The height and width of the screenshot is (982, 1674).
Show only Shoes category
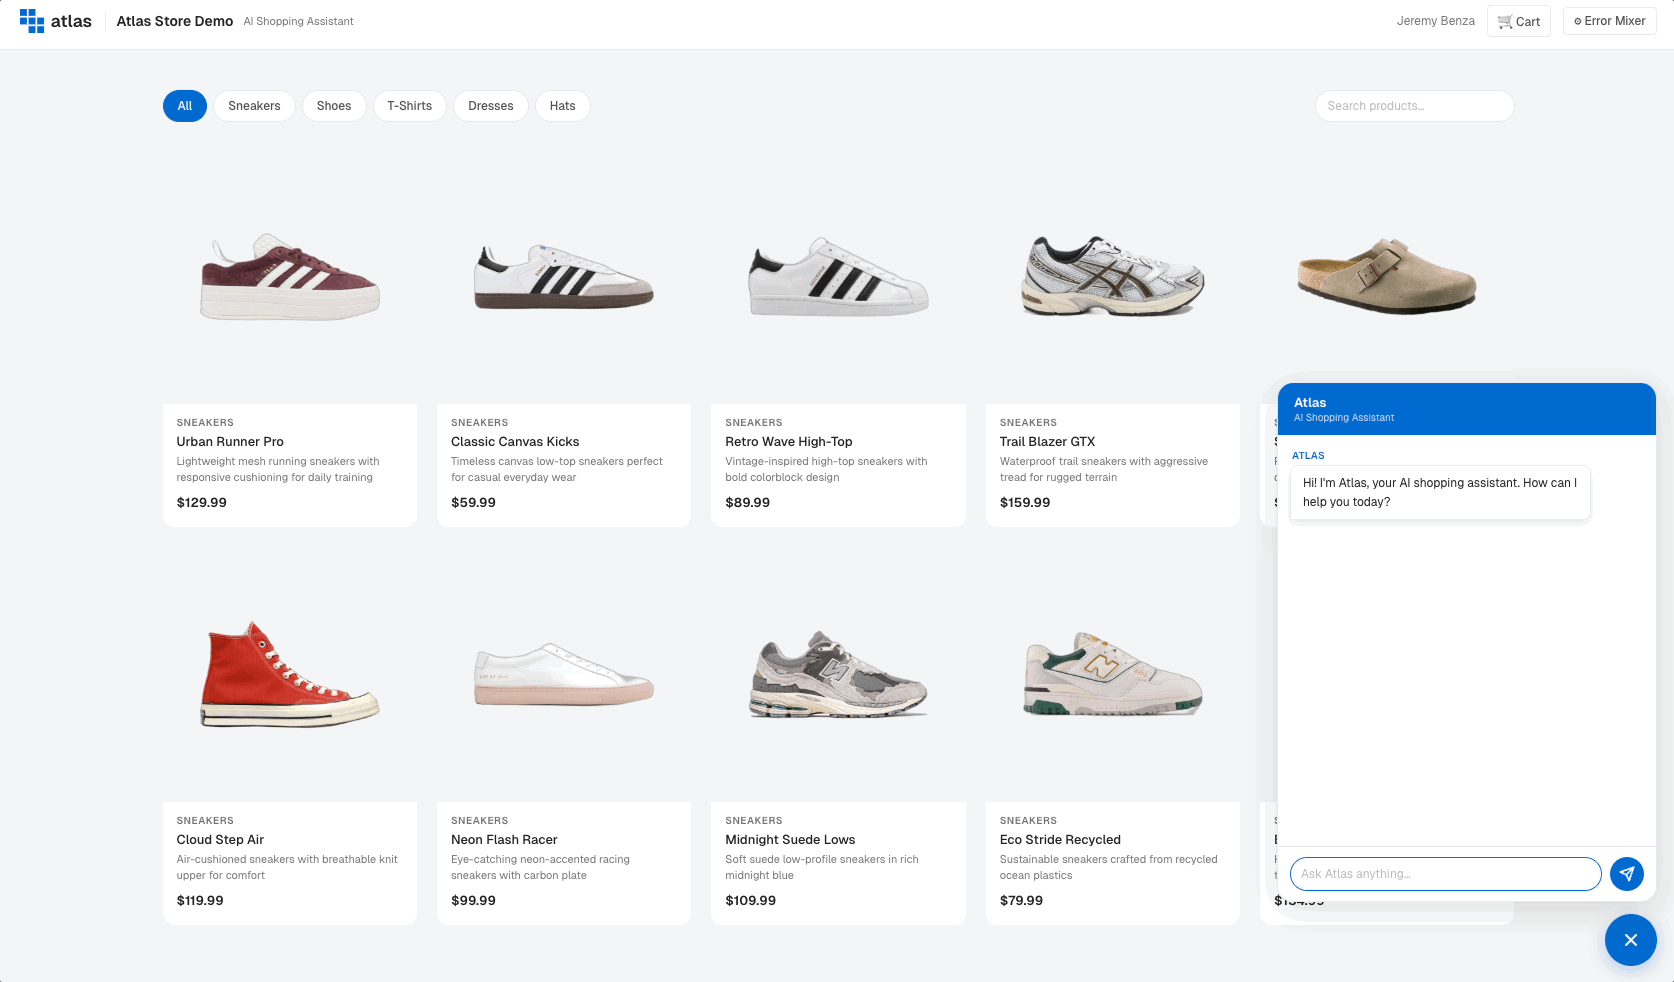334,106
